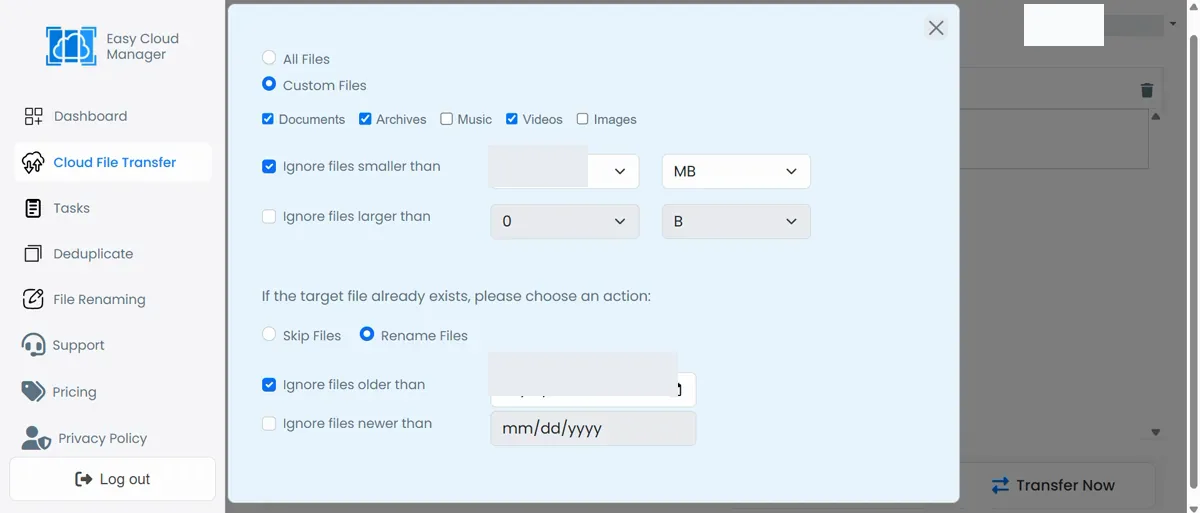Open the MB unit dropdown
The height and width of the screenshot is (513, 1200).
(736, 171)
